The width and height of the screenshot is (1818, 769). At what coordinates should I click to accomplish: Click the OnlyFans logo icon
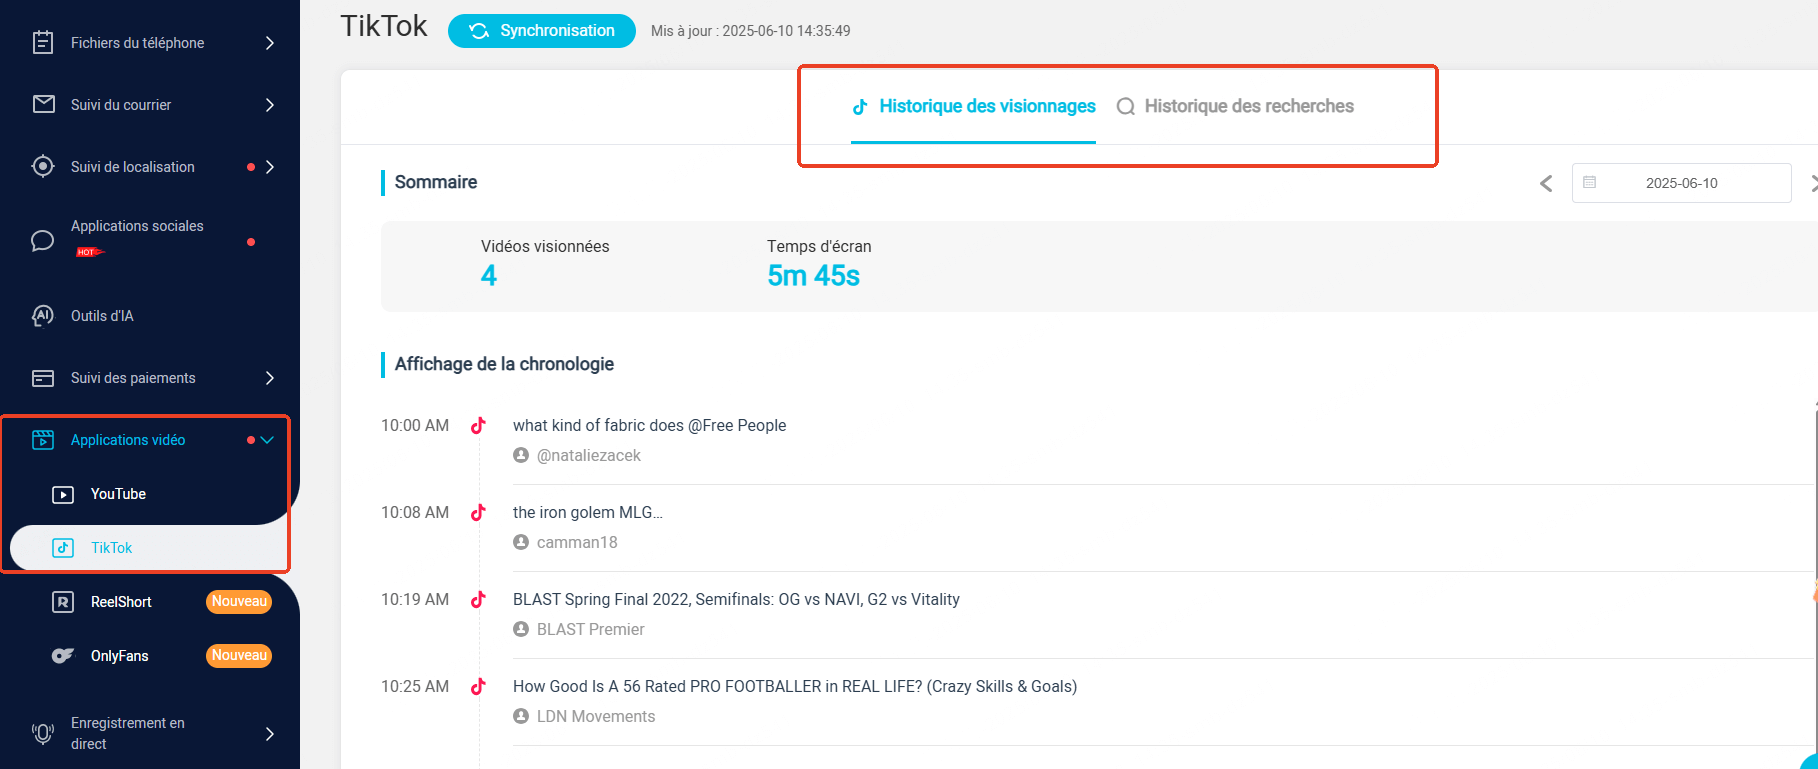(63, 656)
